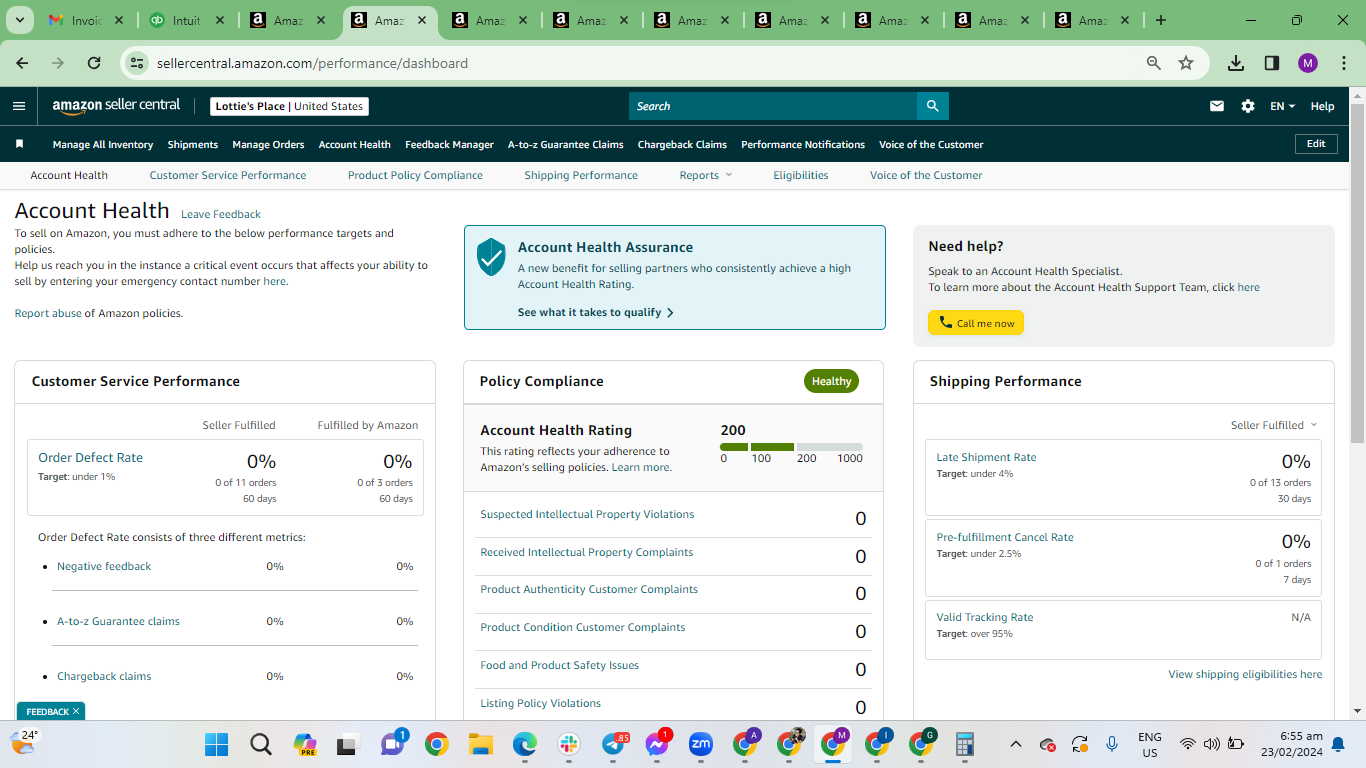Open the Chrome profile avatar M
This screenshot has height=768, width=1366.
(x=1308, y=63)
